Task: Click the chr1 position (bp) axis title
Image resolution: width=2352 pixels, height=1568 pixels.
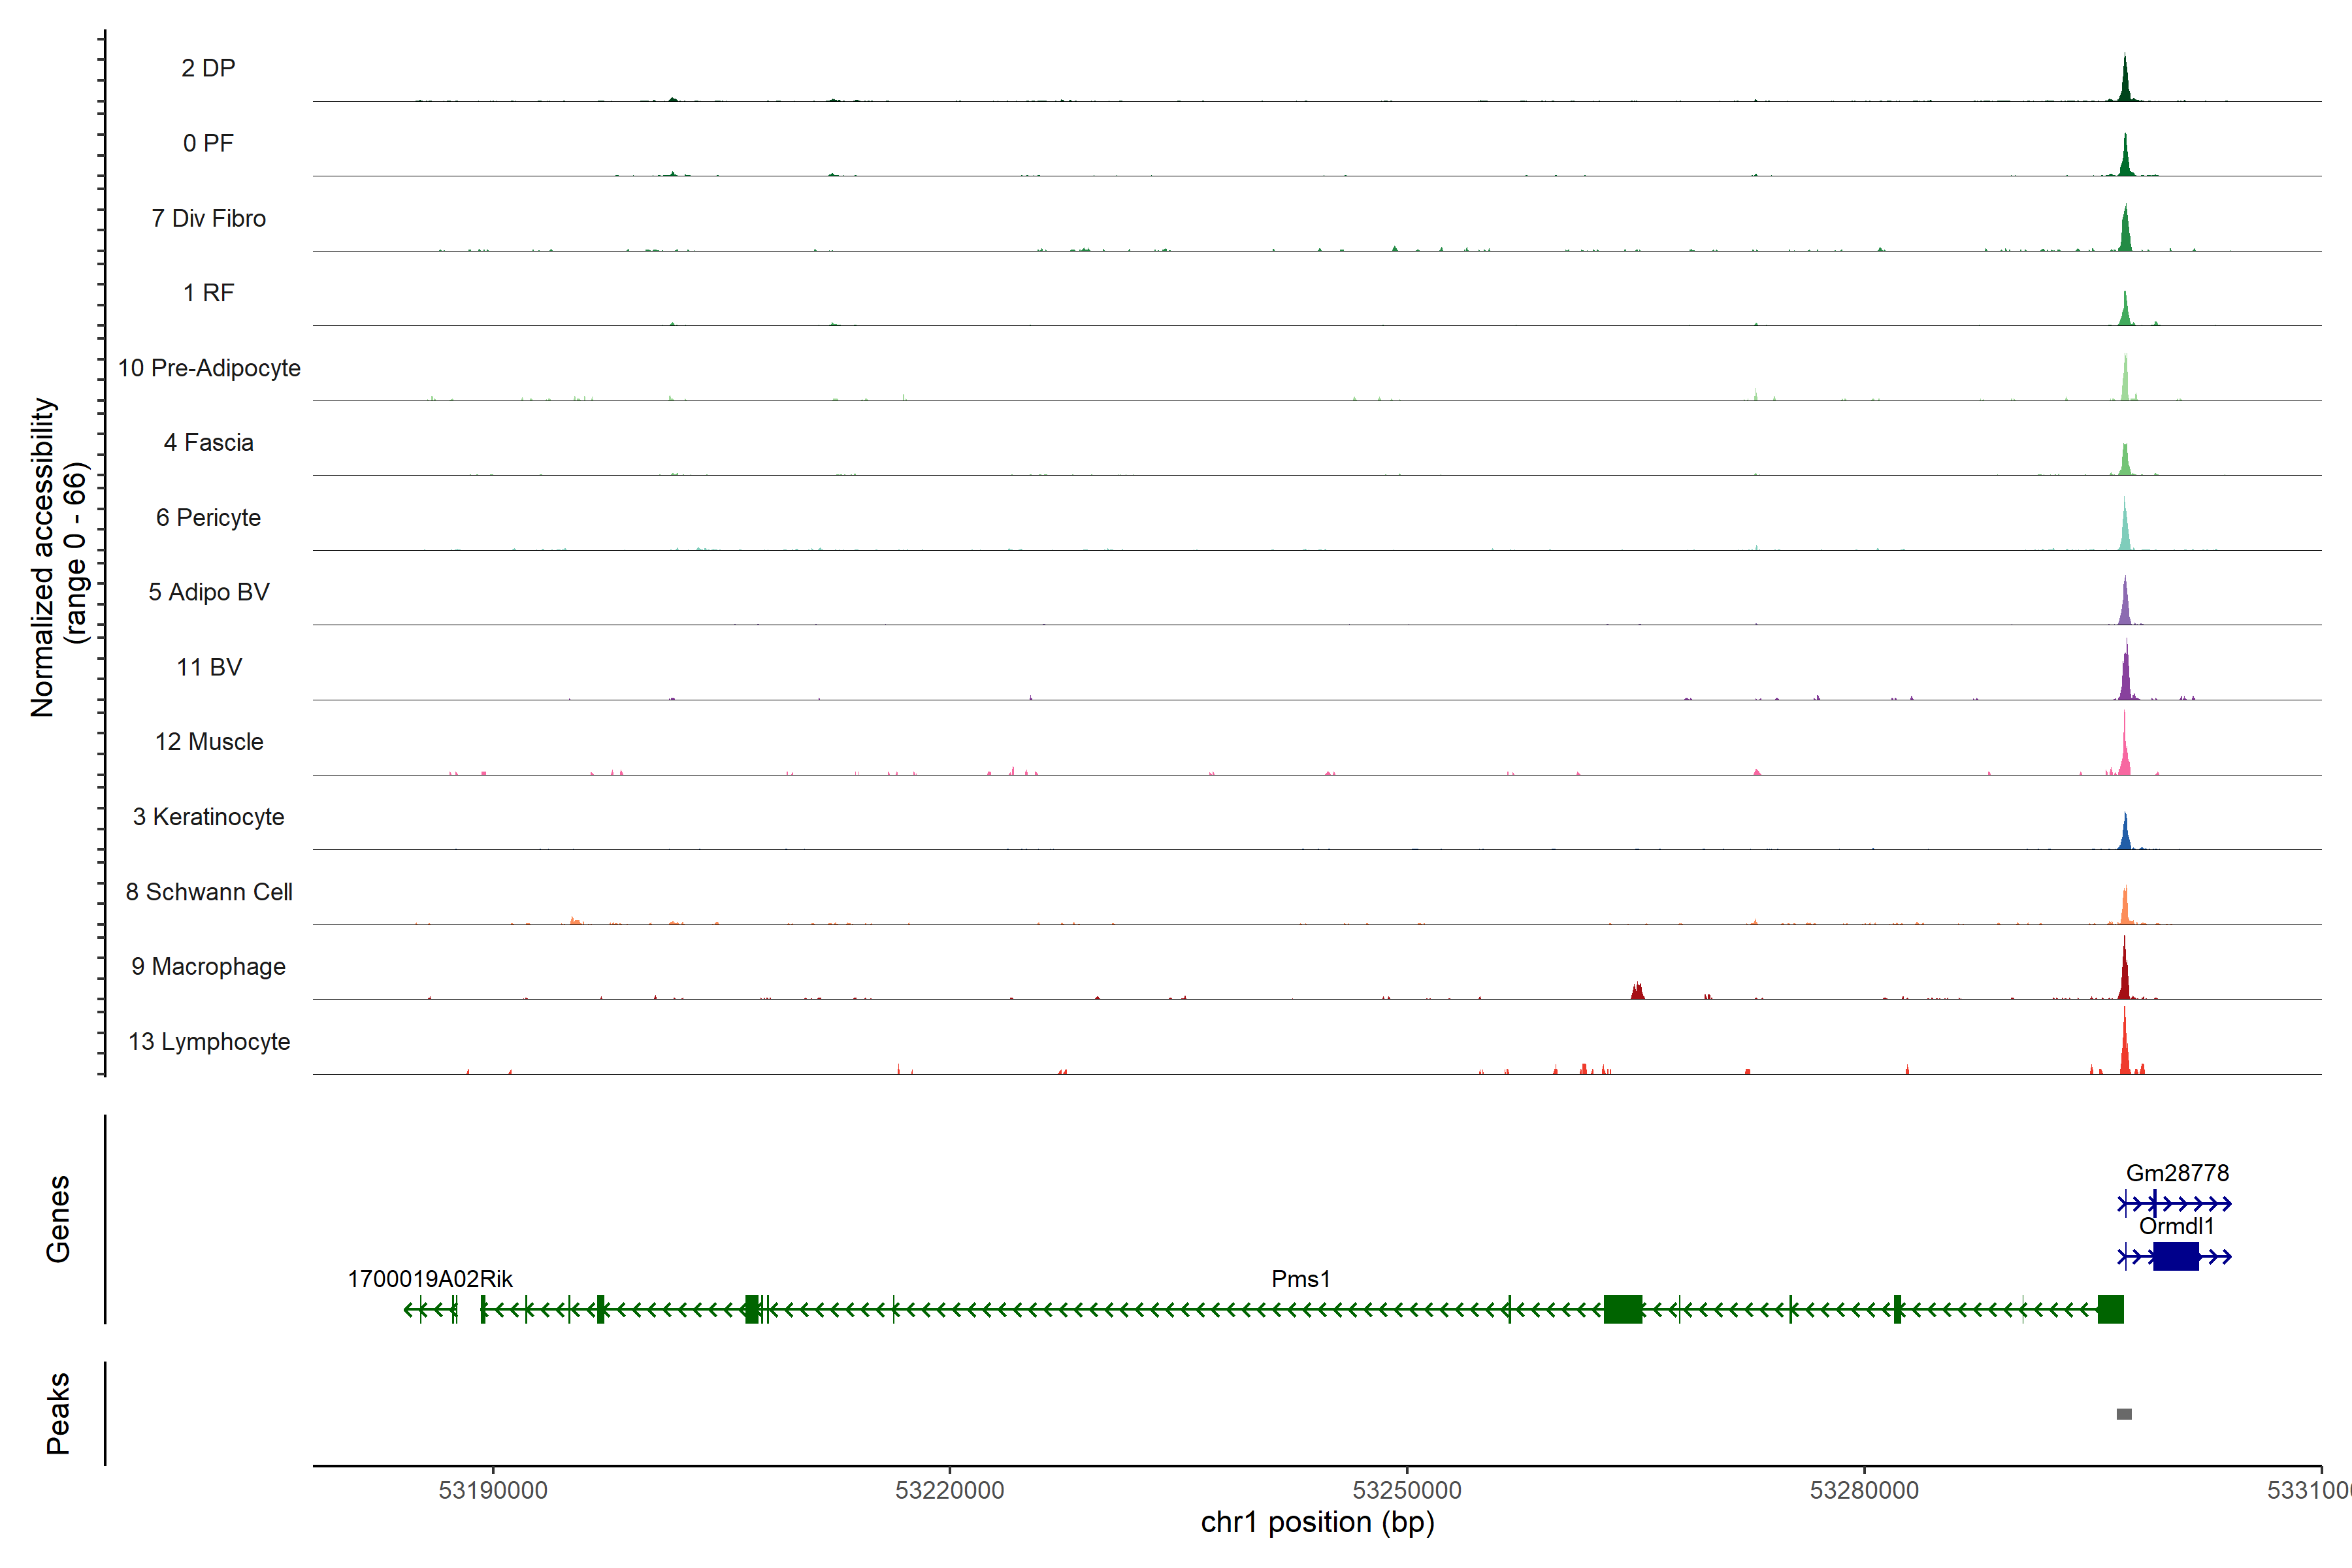Action: pos(1317,1523)
